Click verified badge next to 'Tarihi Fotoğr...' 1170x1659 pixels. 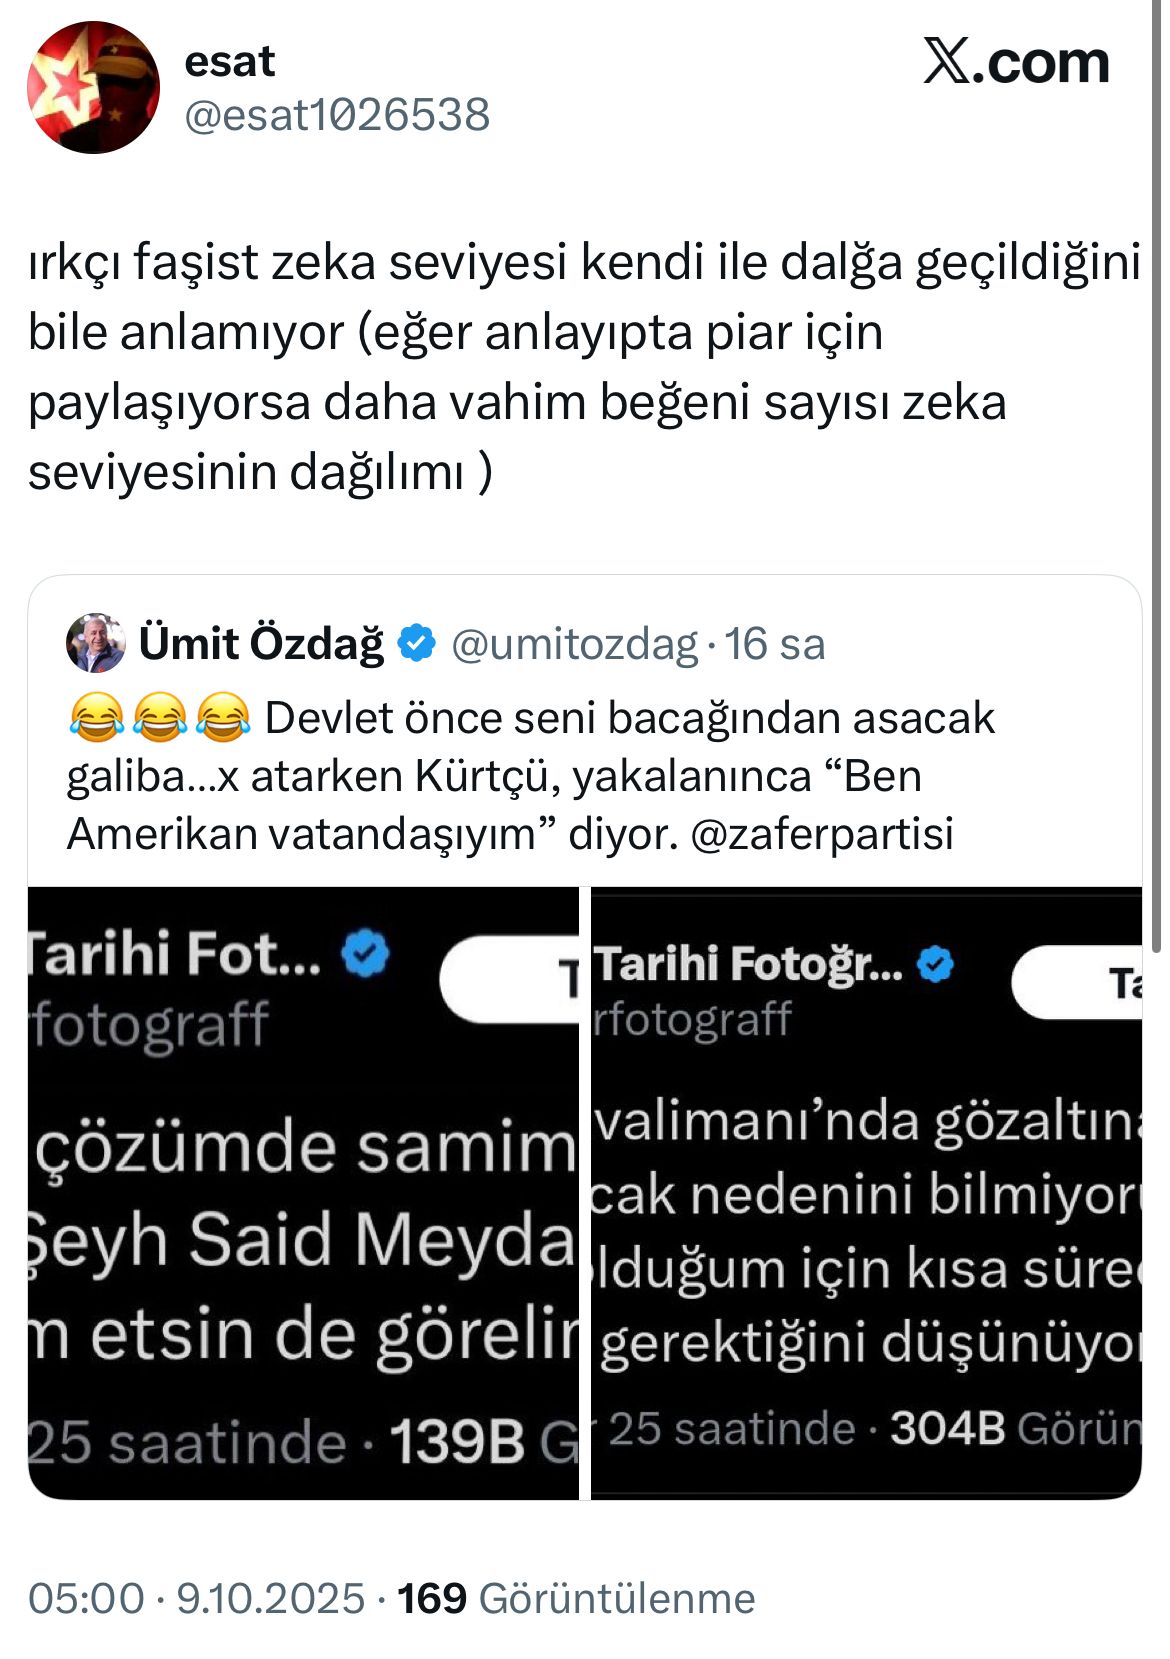[x=936, y=964]
